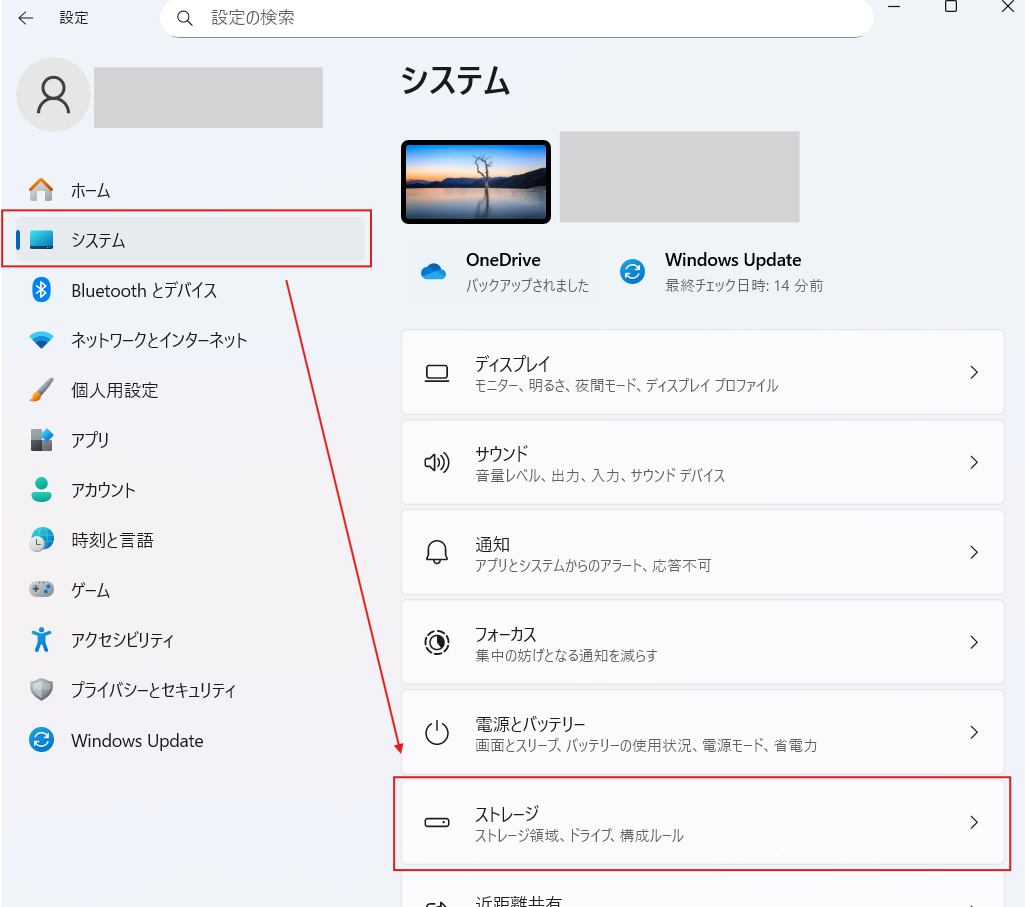This screenshot has width=1025, height=907.
Task: Click the Windows Update sync icon at top
Action: pyautogui.click(x=632, y=272)
